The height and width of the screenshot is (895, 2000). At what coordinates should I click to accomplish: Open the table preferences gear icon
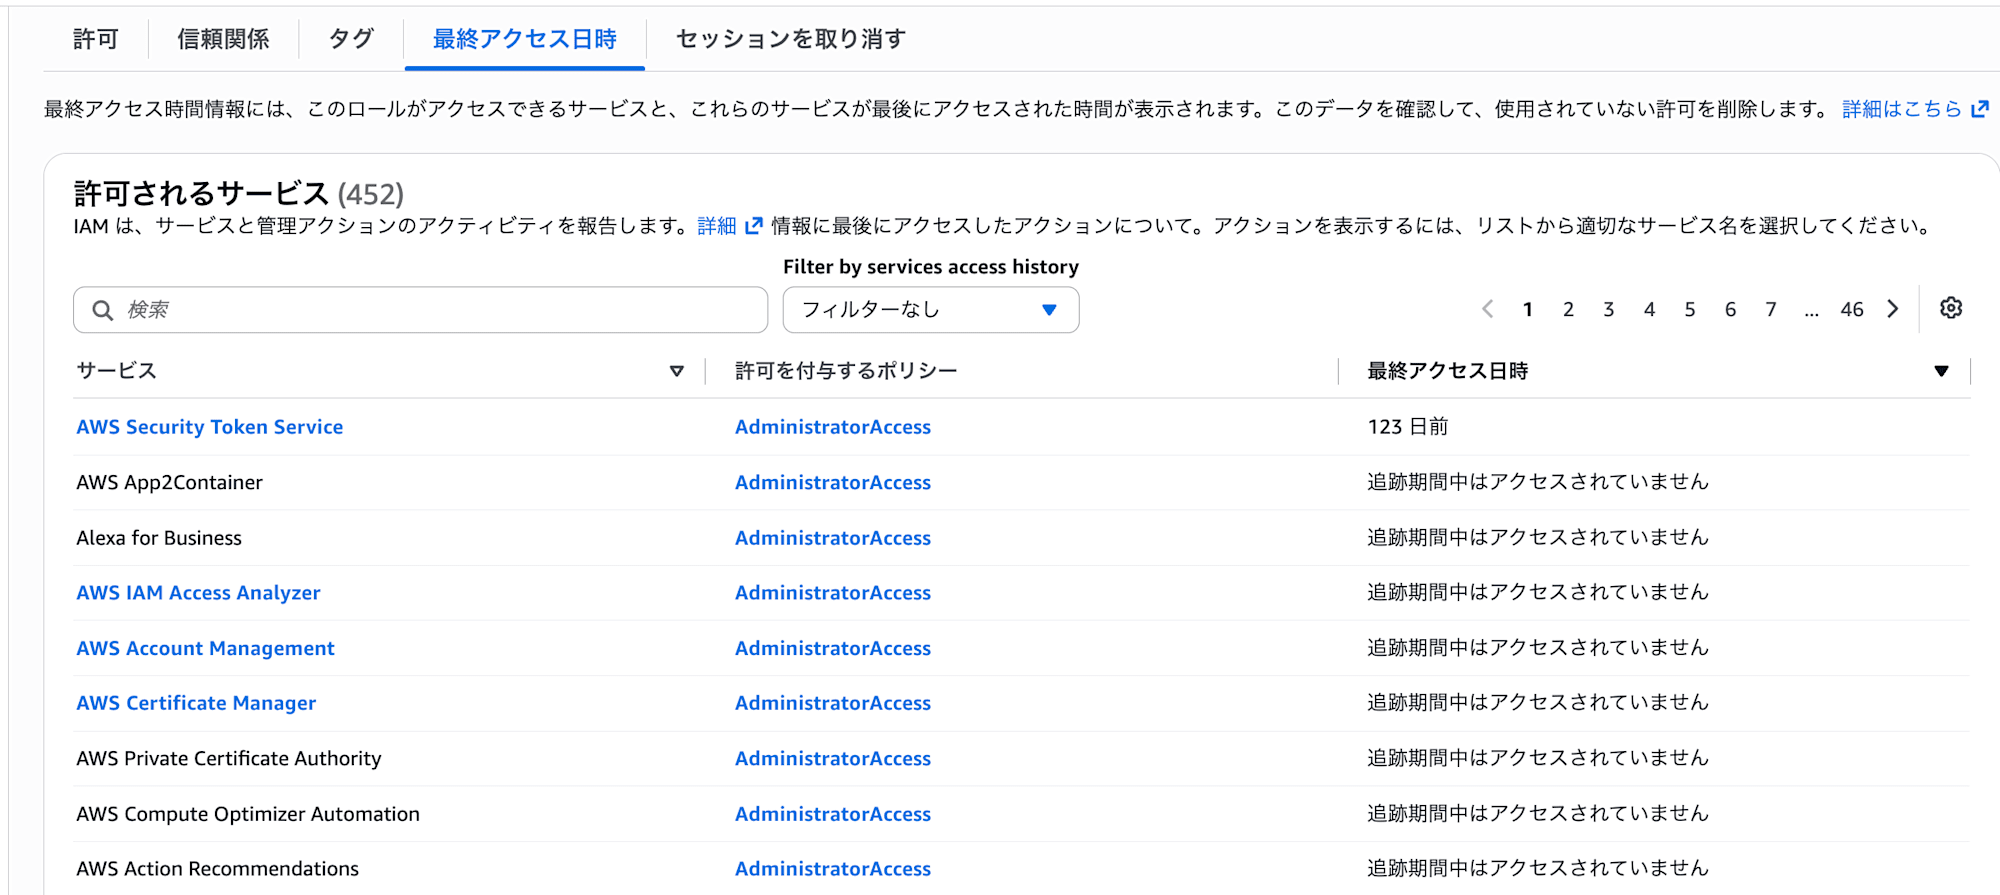click(1950, 308)
